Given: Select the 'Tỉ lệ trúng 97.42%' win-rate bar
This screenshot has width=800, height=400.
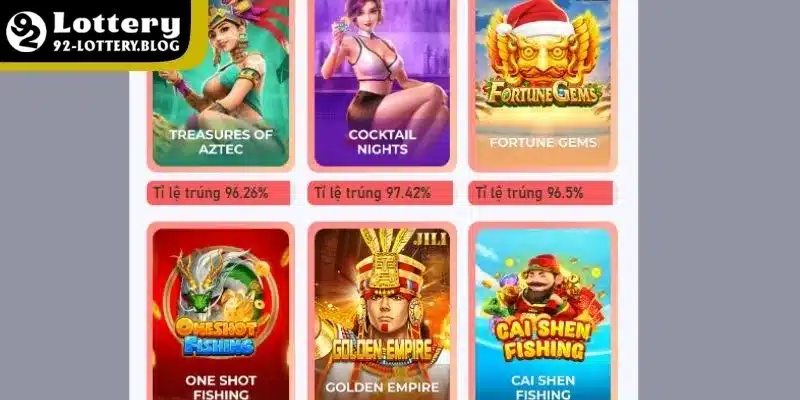Looking at the screenshot, I should (380, 193).
